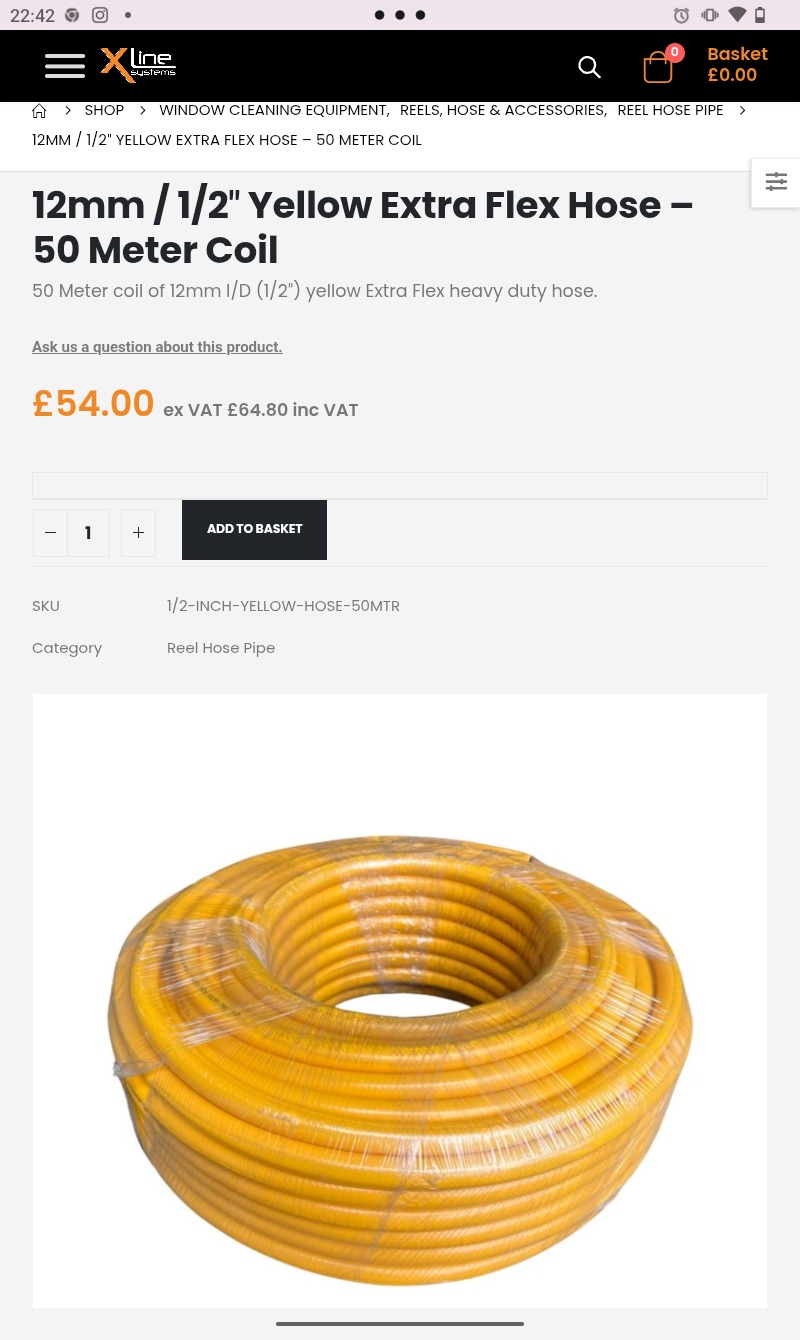This screenshot has width=800, height=1340.
Task: Open the filter sliders side panel
Action: tap(776, 183)
